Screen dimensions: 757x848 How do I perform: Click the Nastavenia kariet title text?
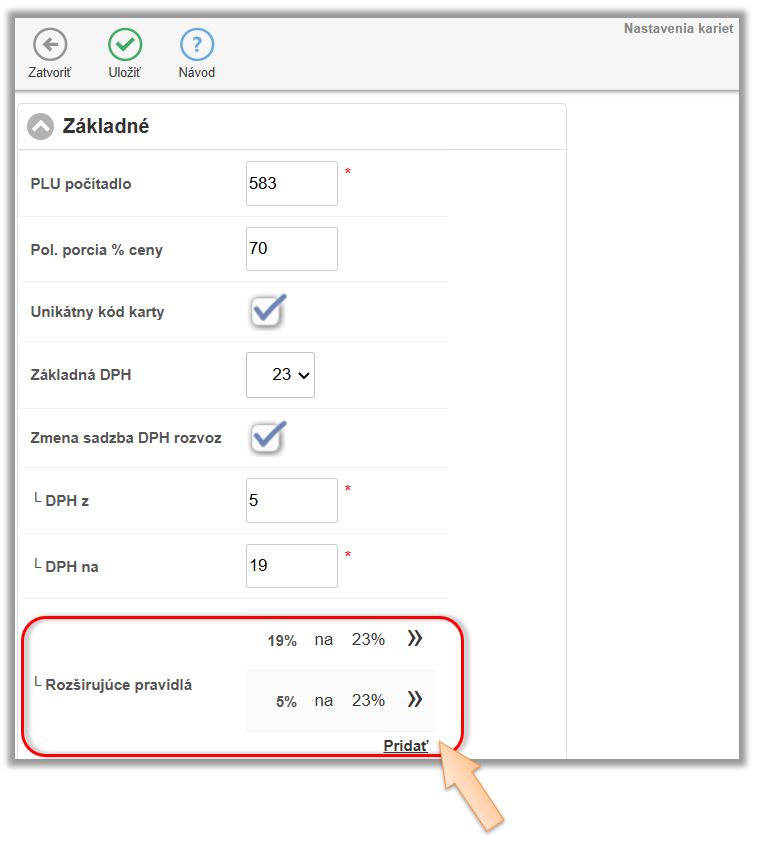pos(678,29)
